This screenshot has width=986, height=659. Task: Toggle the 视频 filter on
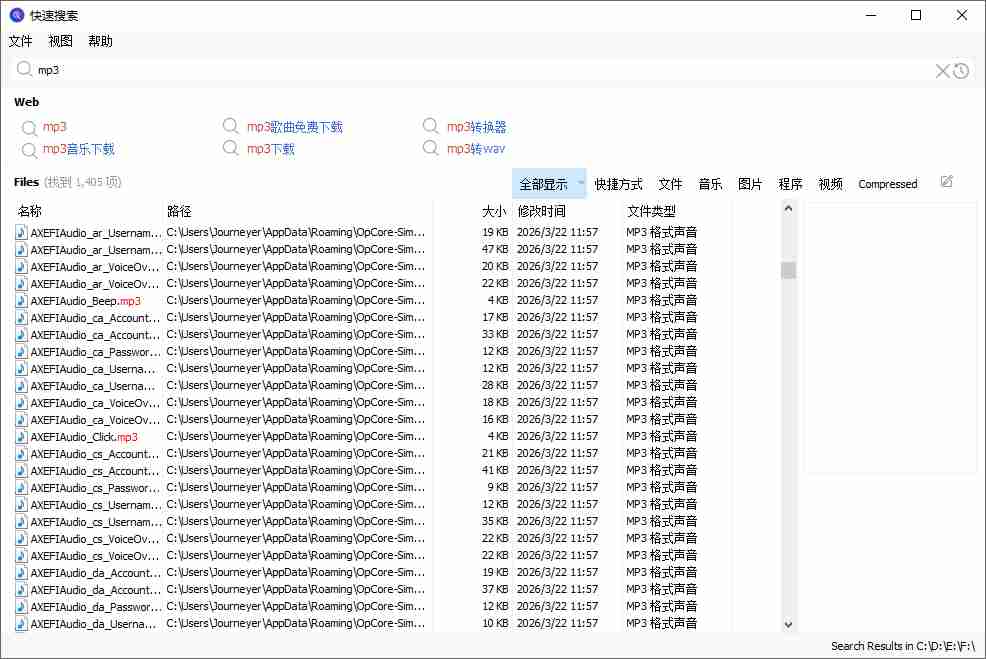click(x=829, y=184)
